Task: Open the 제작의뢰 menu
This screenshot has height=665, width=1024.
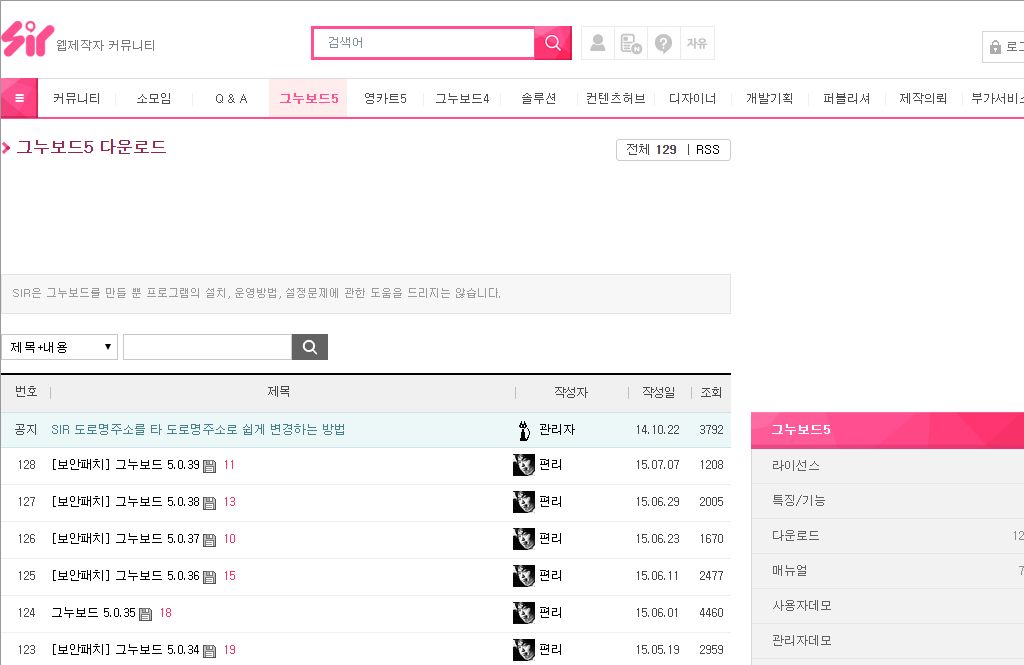Action: point(923,99)
